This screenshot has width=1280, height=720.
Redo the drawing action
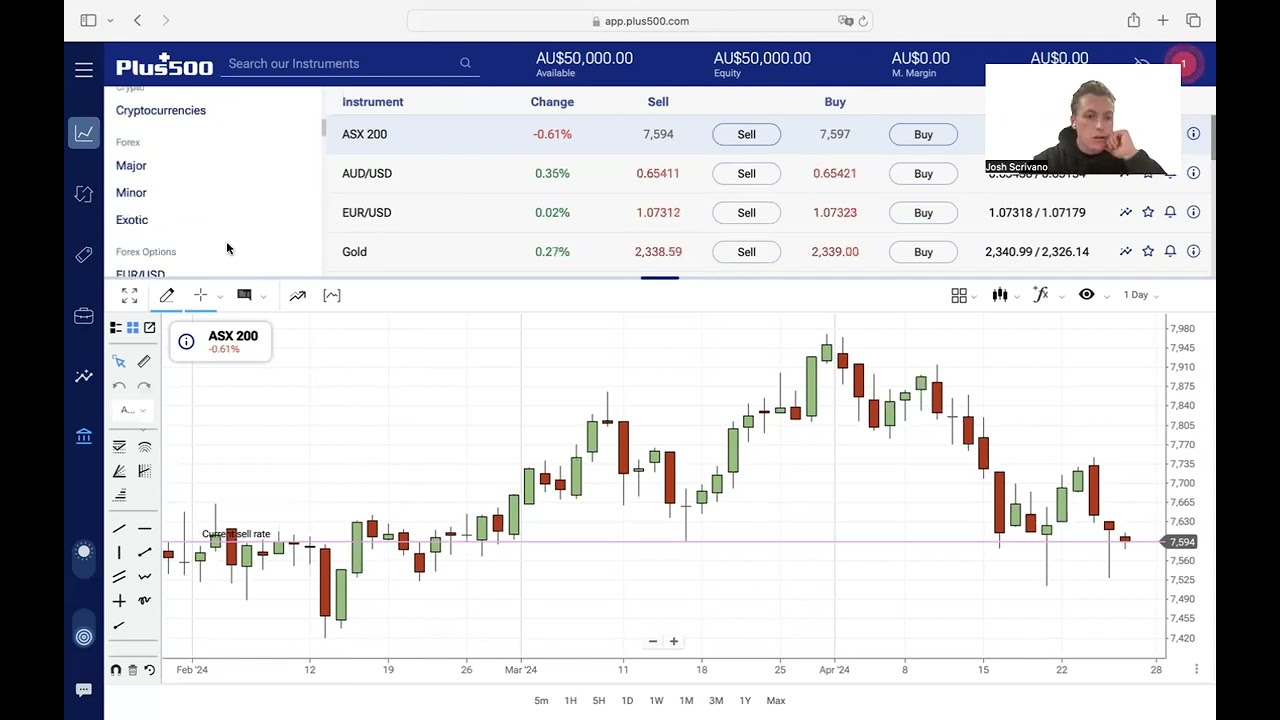point(144,386)
